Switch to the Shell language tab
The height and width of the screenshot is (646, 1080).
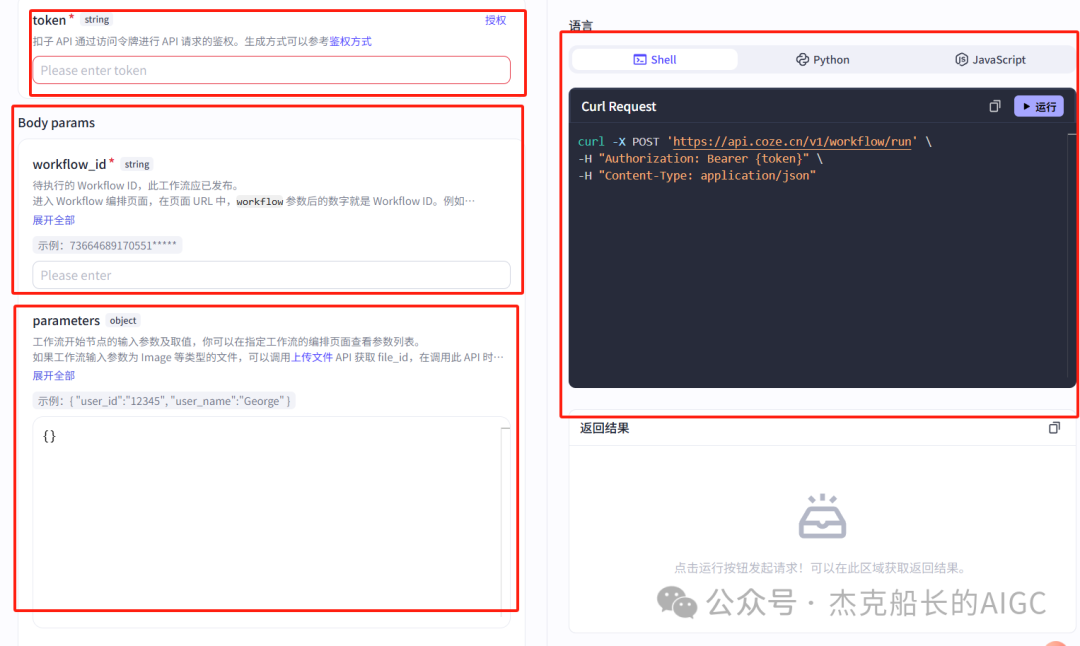pyautogui.click(x=654, y=60)
